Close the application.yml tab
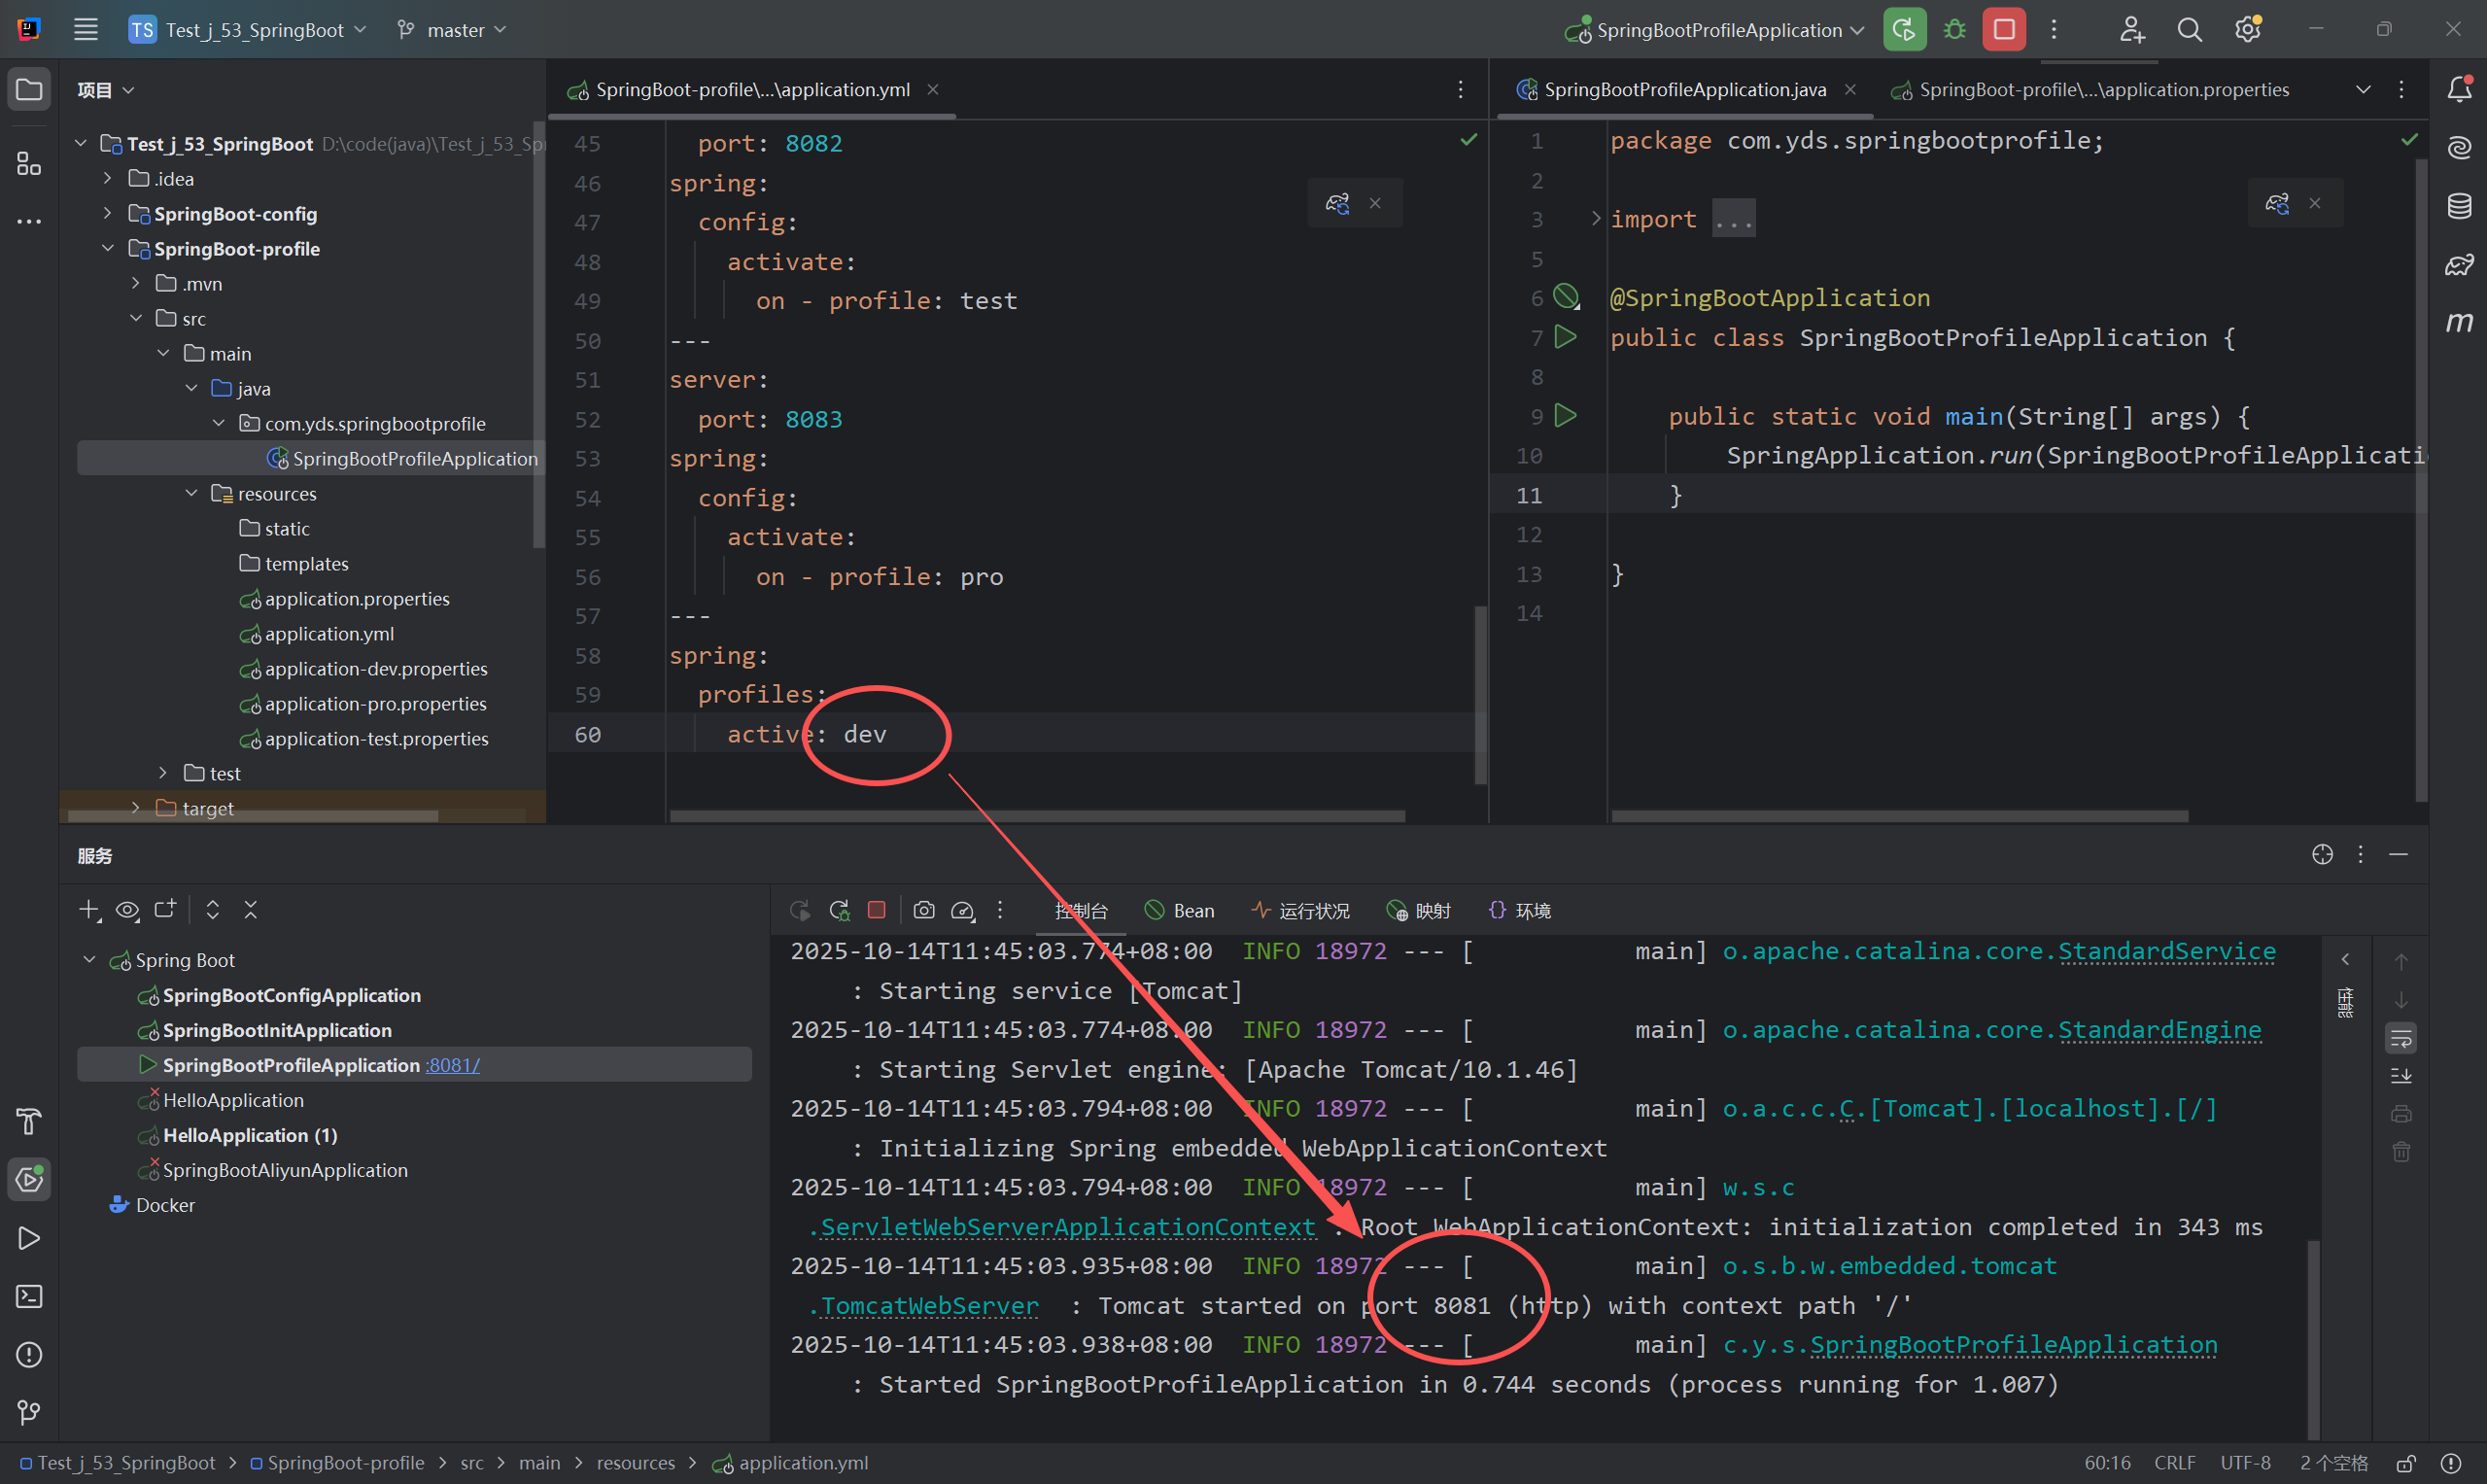2487x1484 pixels. coord(933,90)
